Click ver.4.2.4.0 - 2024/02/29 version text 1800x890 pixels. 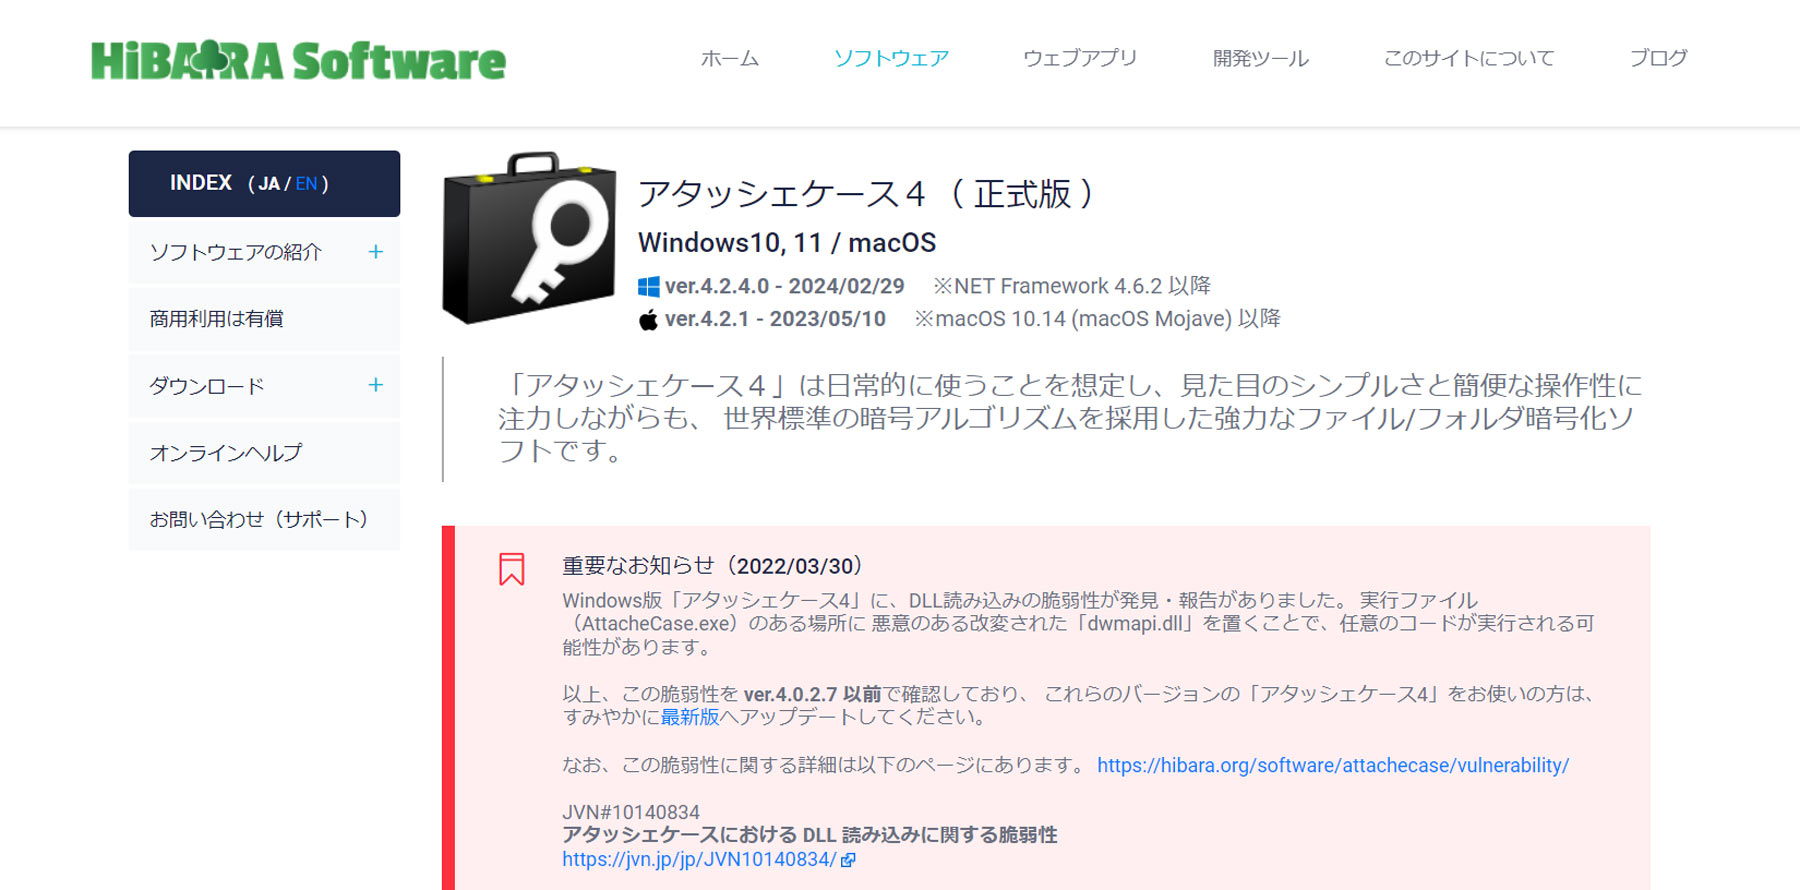[785, 286]
